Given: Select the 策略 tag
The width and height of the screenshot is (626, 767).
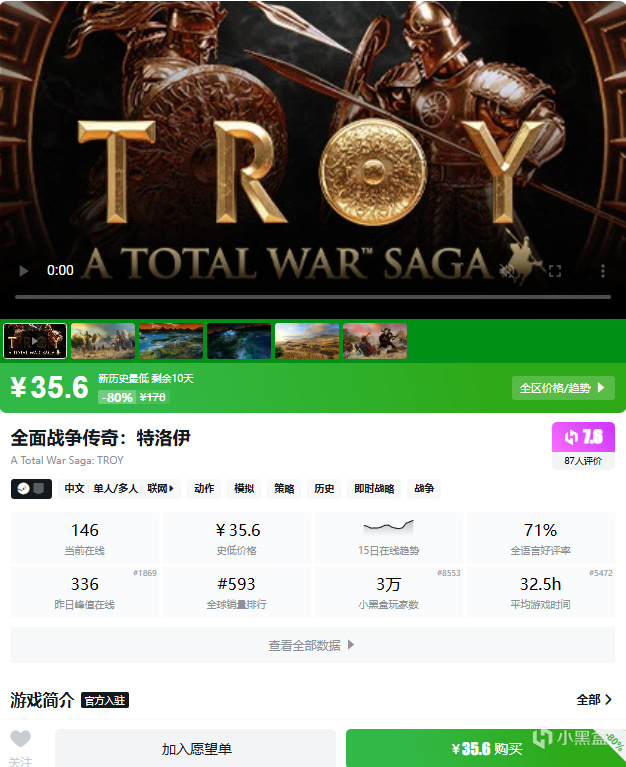Looking at the screenshot, I should [x=284, y=488].
